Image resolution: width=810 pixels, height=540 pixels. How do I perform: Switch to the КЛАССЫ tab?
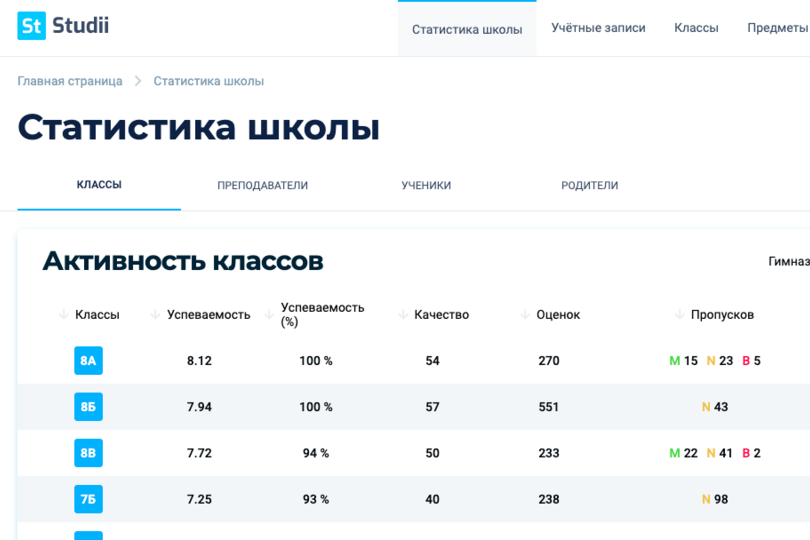[x=99, y=184]
